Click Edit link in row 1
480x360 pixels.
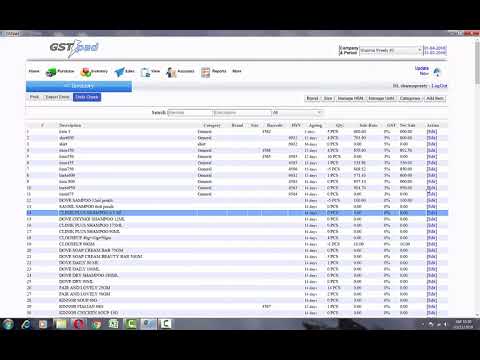pyautogui.click(x=432, y=132)
